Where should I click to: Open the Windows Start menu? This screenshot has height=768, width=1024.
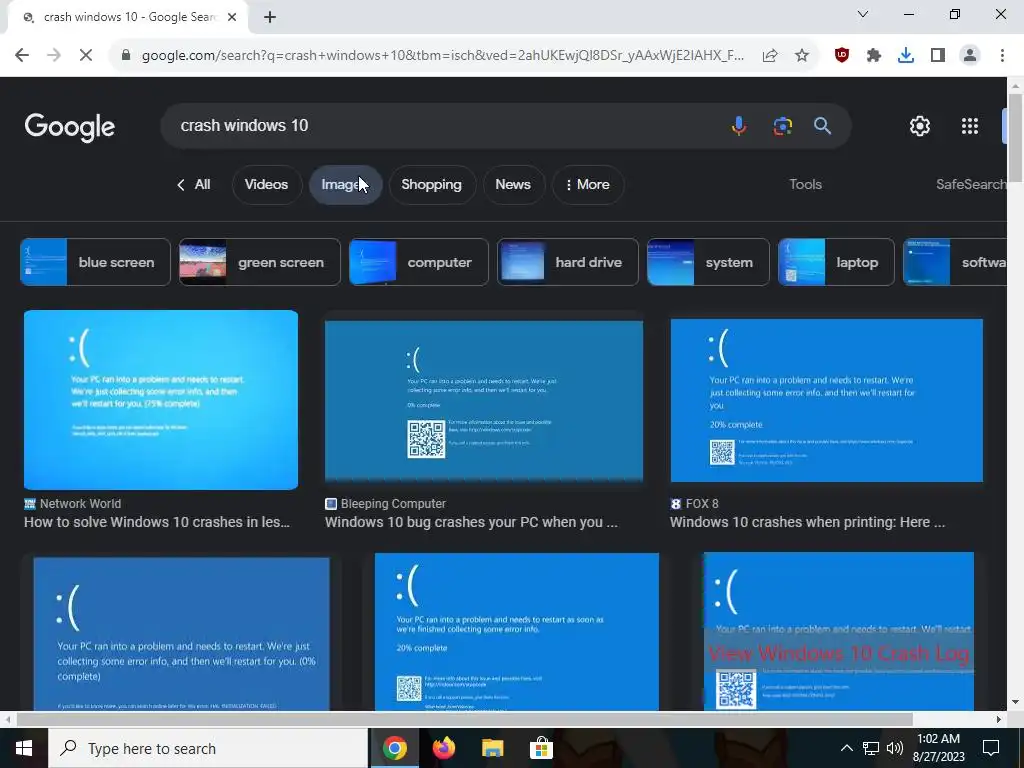click(24, 748)
